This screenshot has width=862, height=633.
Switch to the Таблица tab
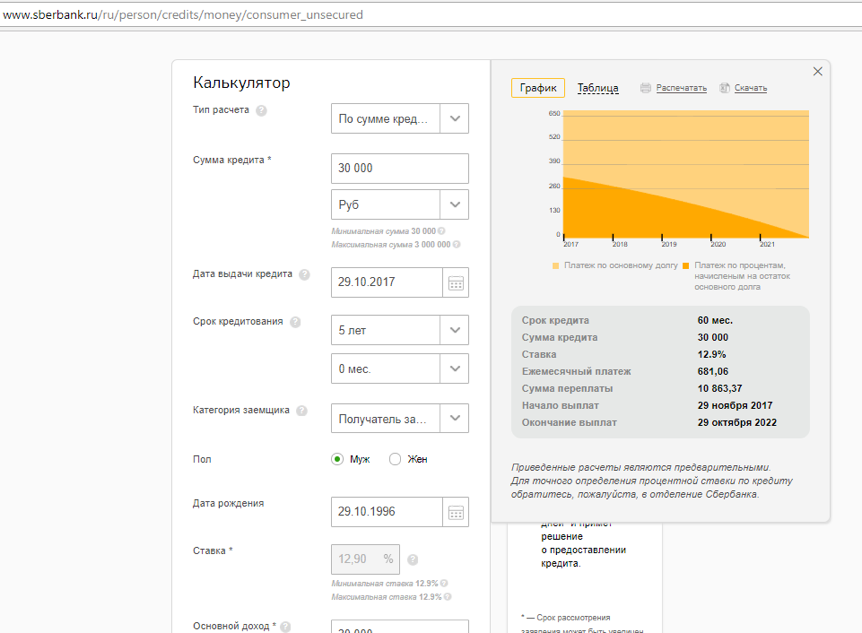[598, 88]
